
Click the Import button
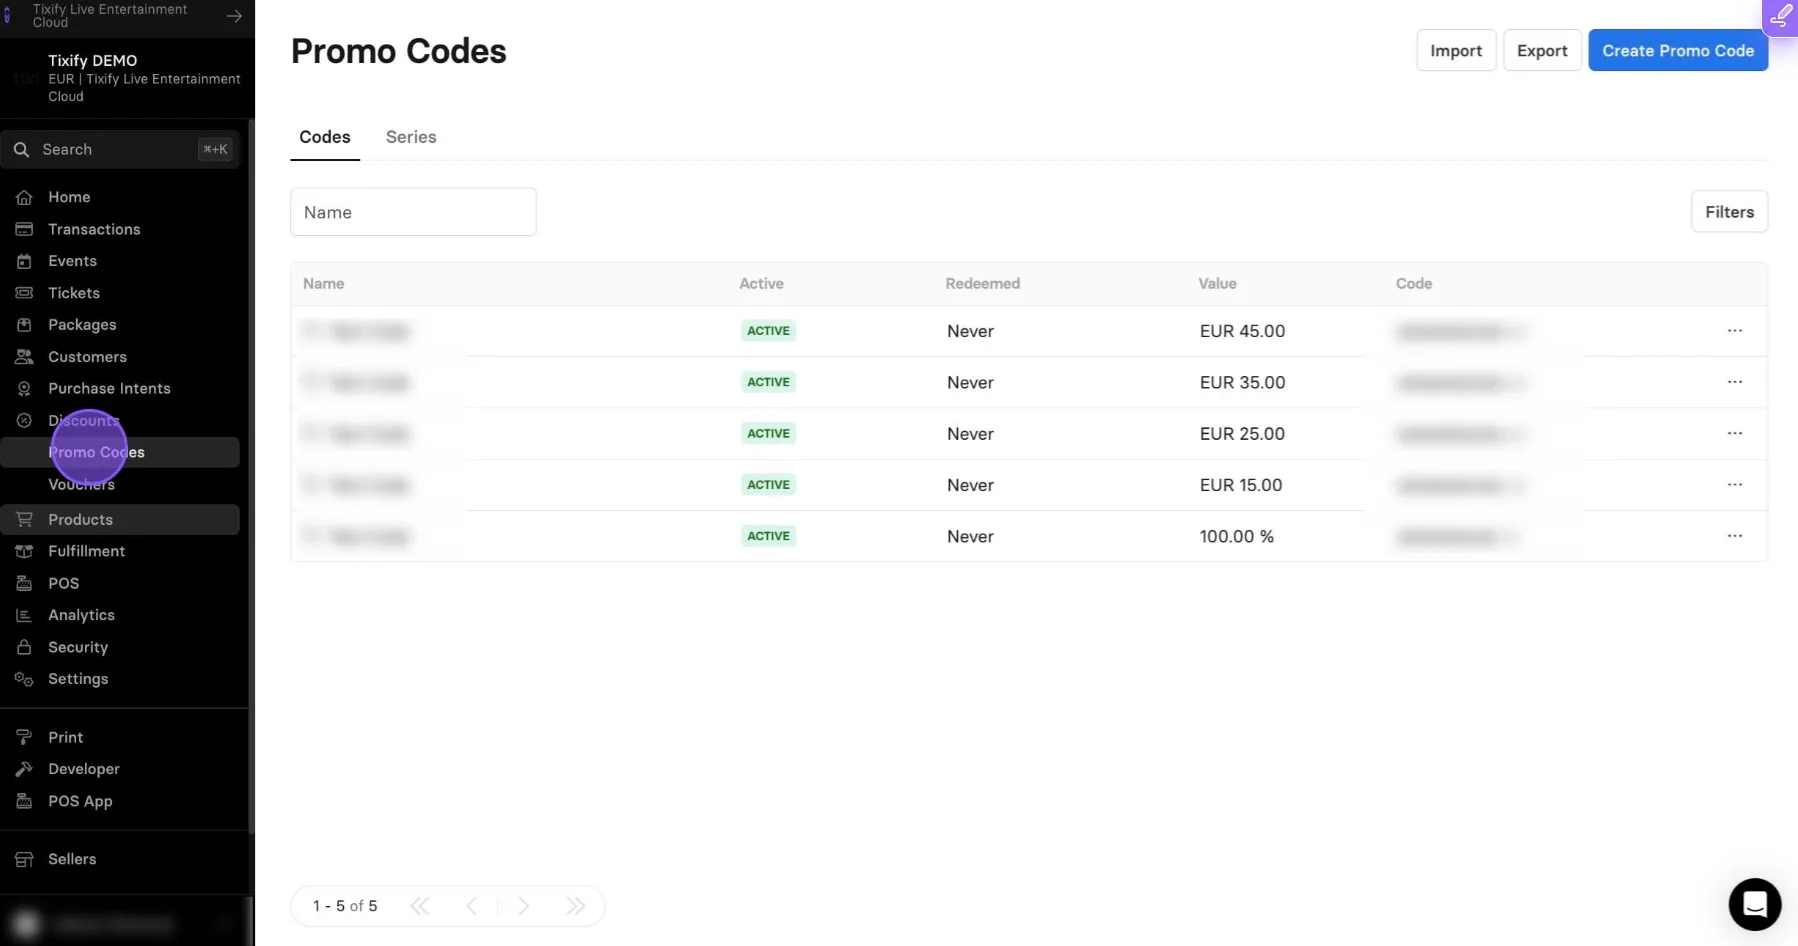click(x=1456, y=50)
